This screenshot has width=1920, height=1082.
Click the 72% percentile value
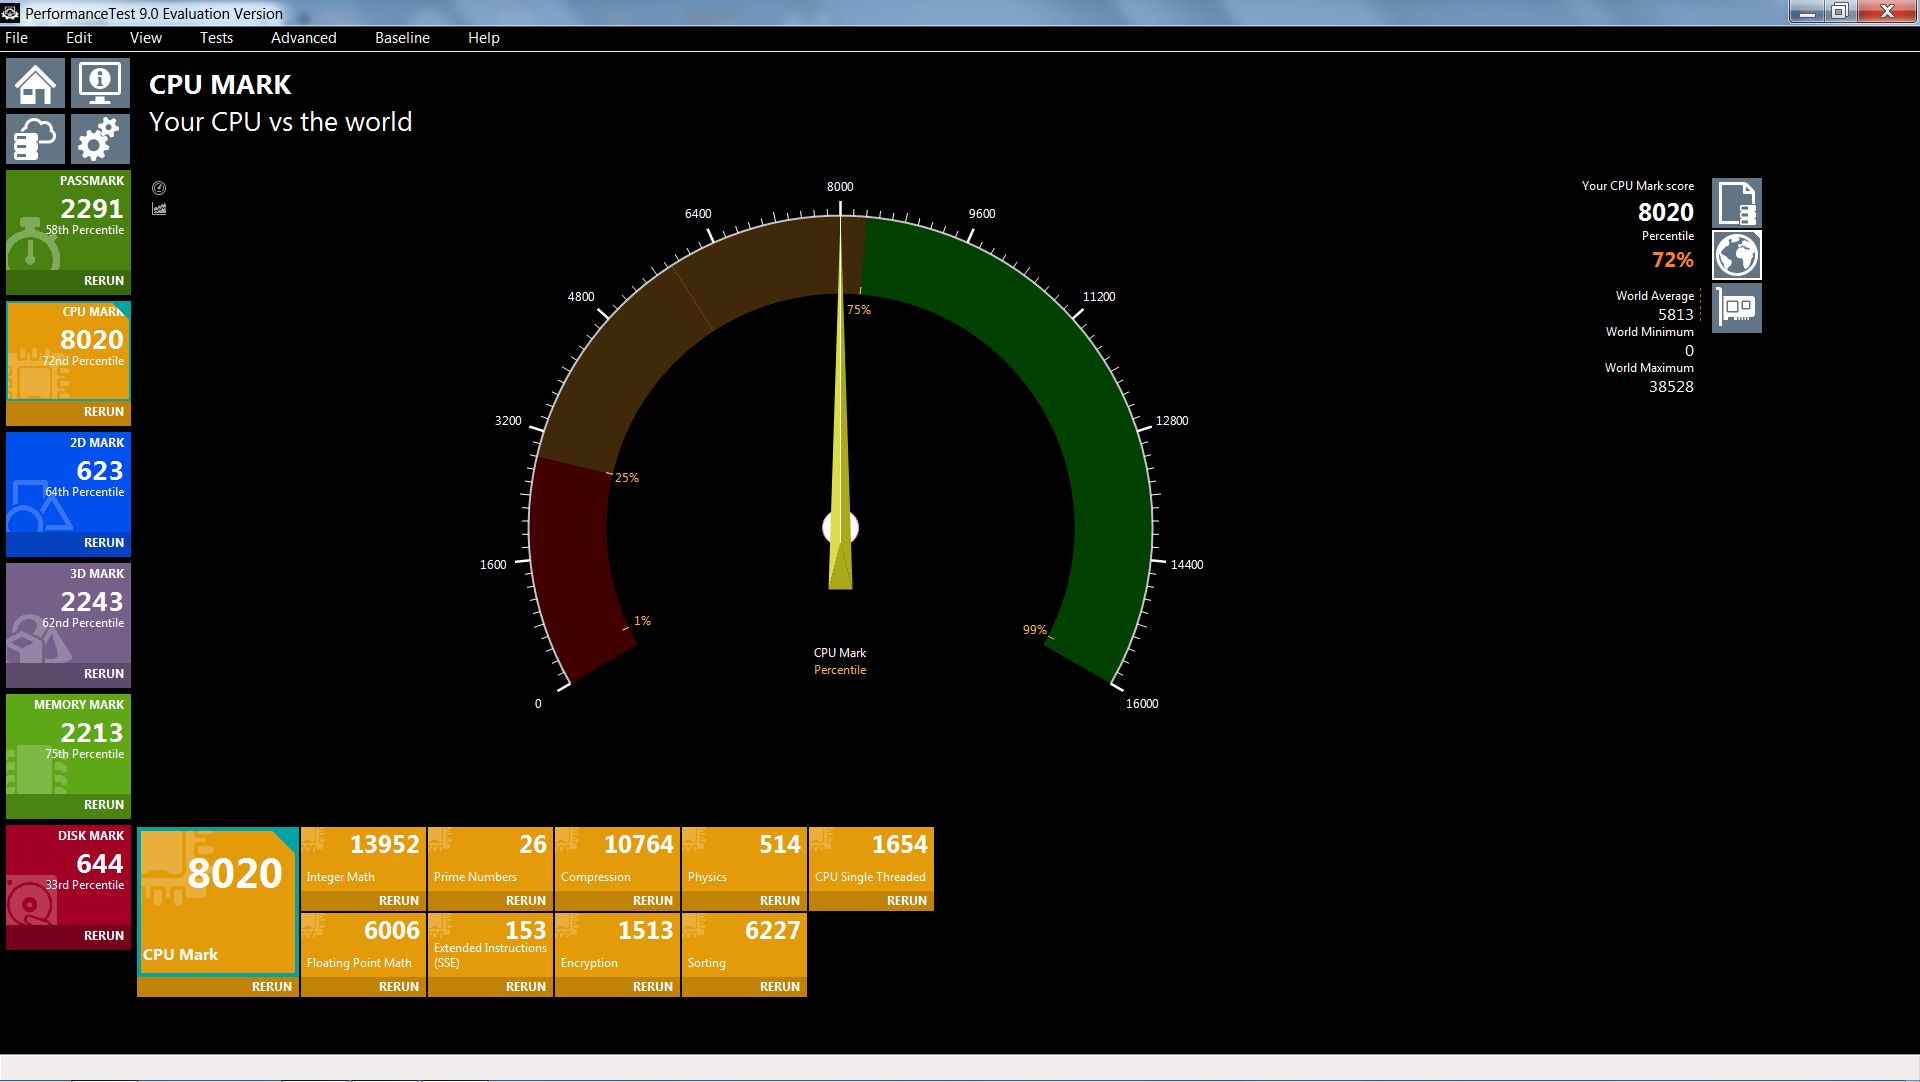[1672, 260]
